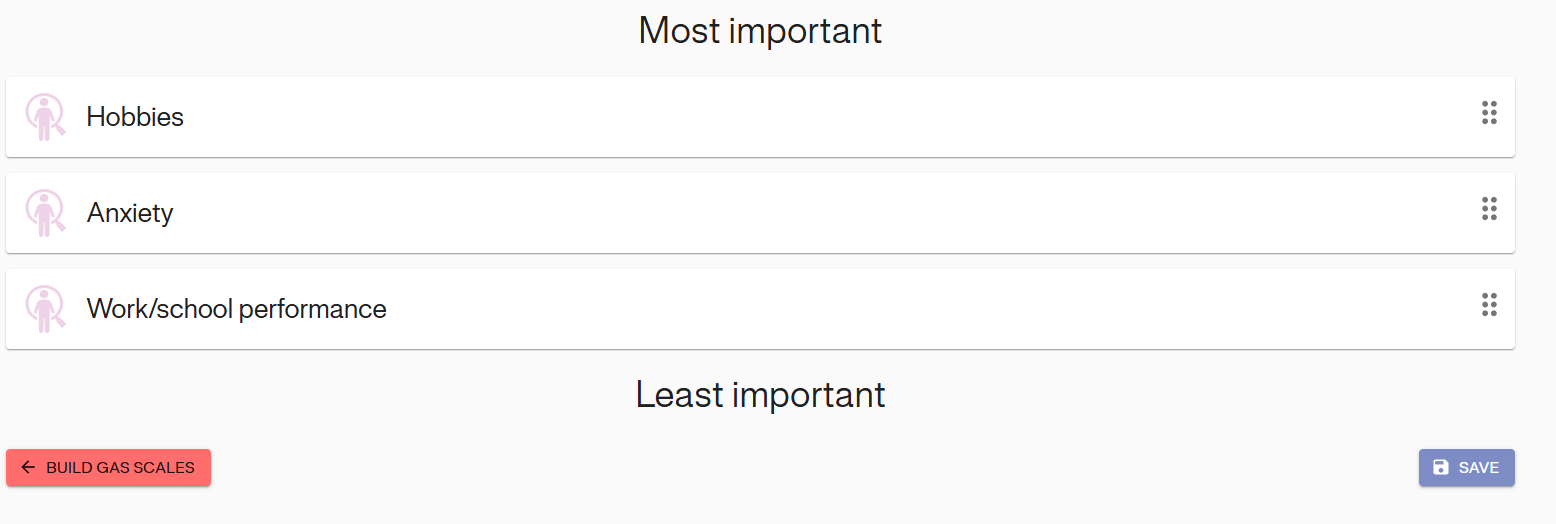
Task: Click empty middle area of Hobbies card
Action: (800, 117)
